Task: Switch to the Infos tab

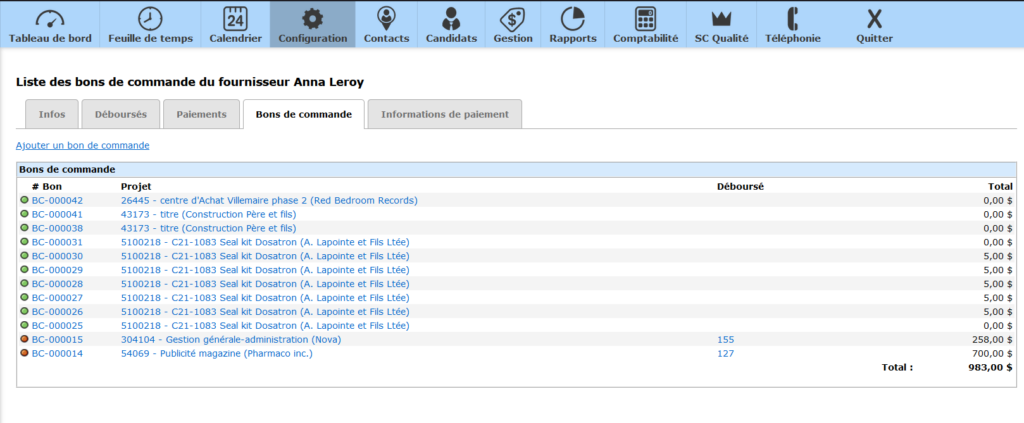Action: tap(52, 114)
